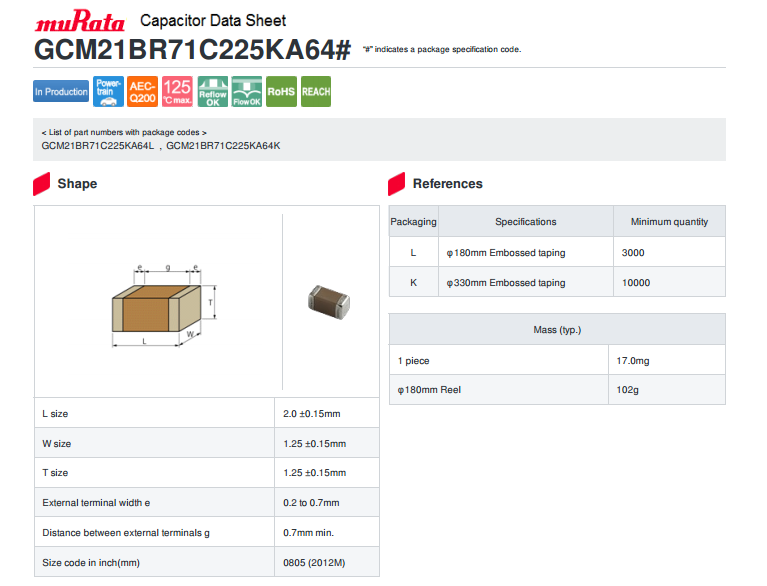Click the AEC-Q200 orange badge
The width and height of the screenshot is (767, 586).
(142, 91)
